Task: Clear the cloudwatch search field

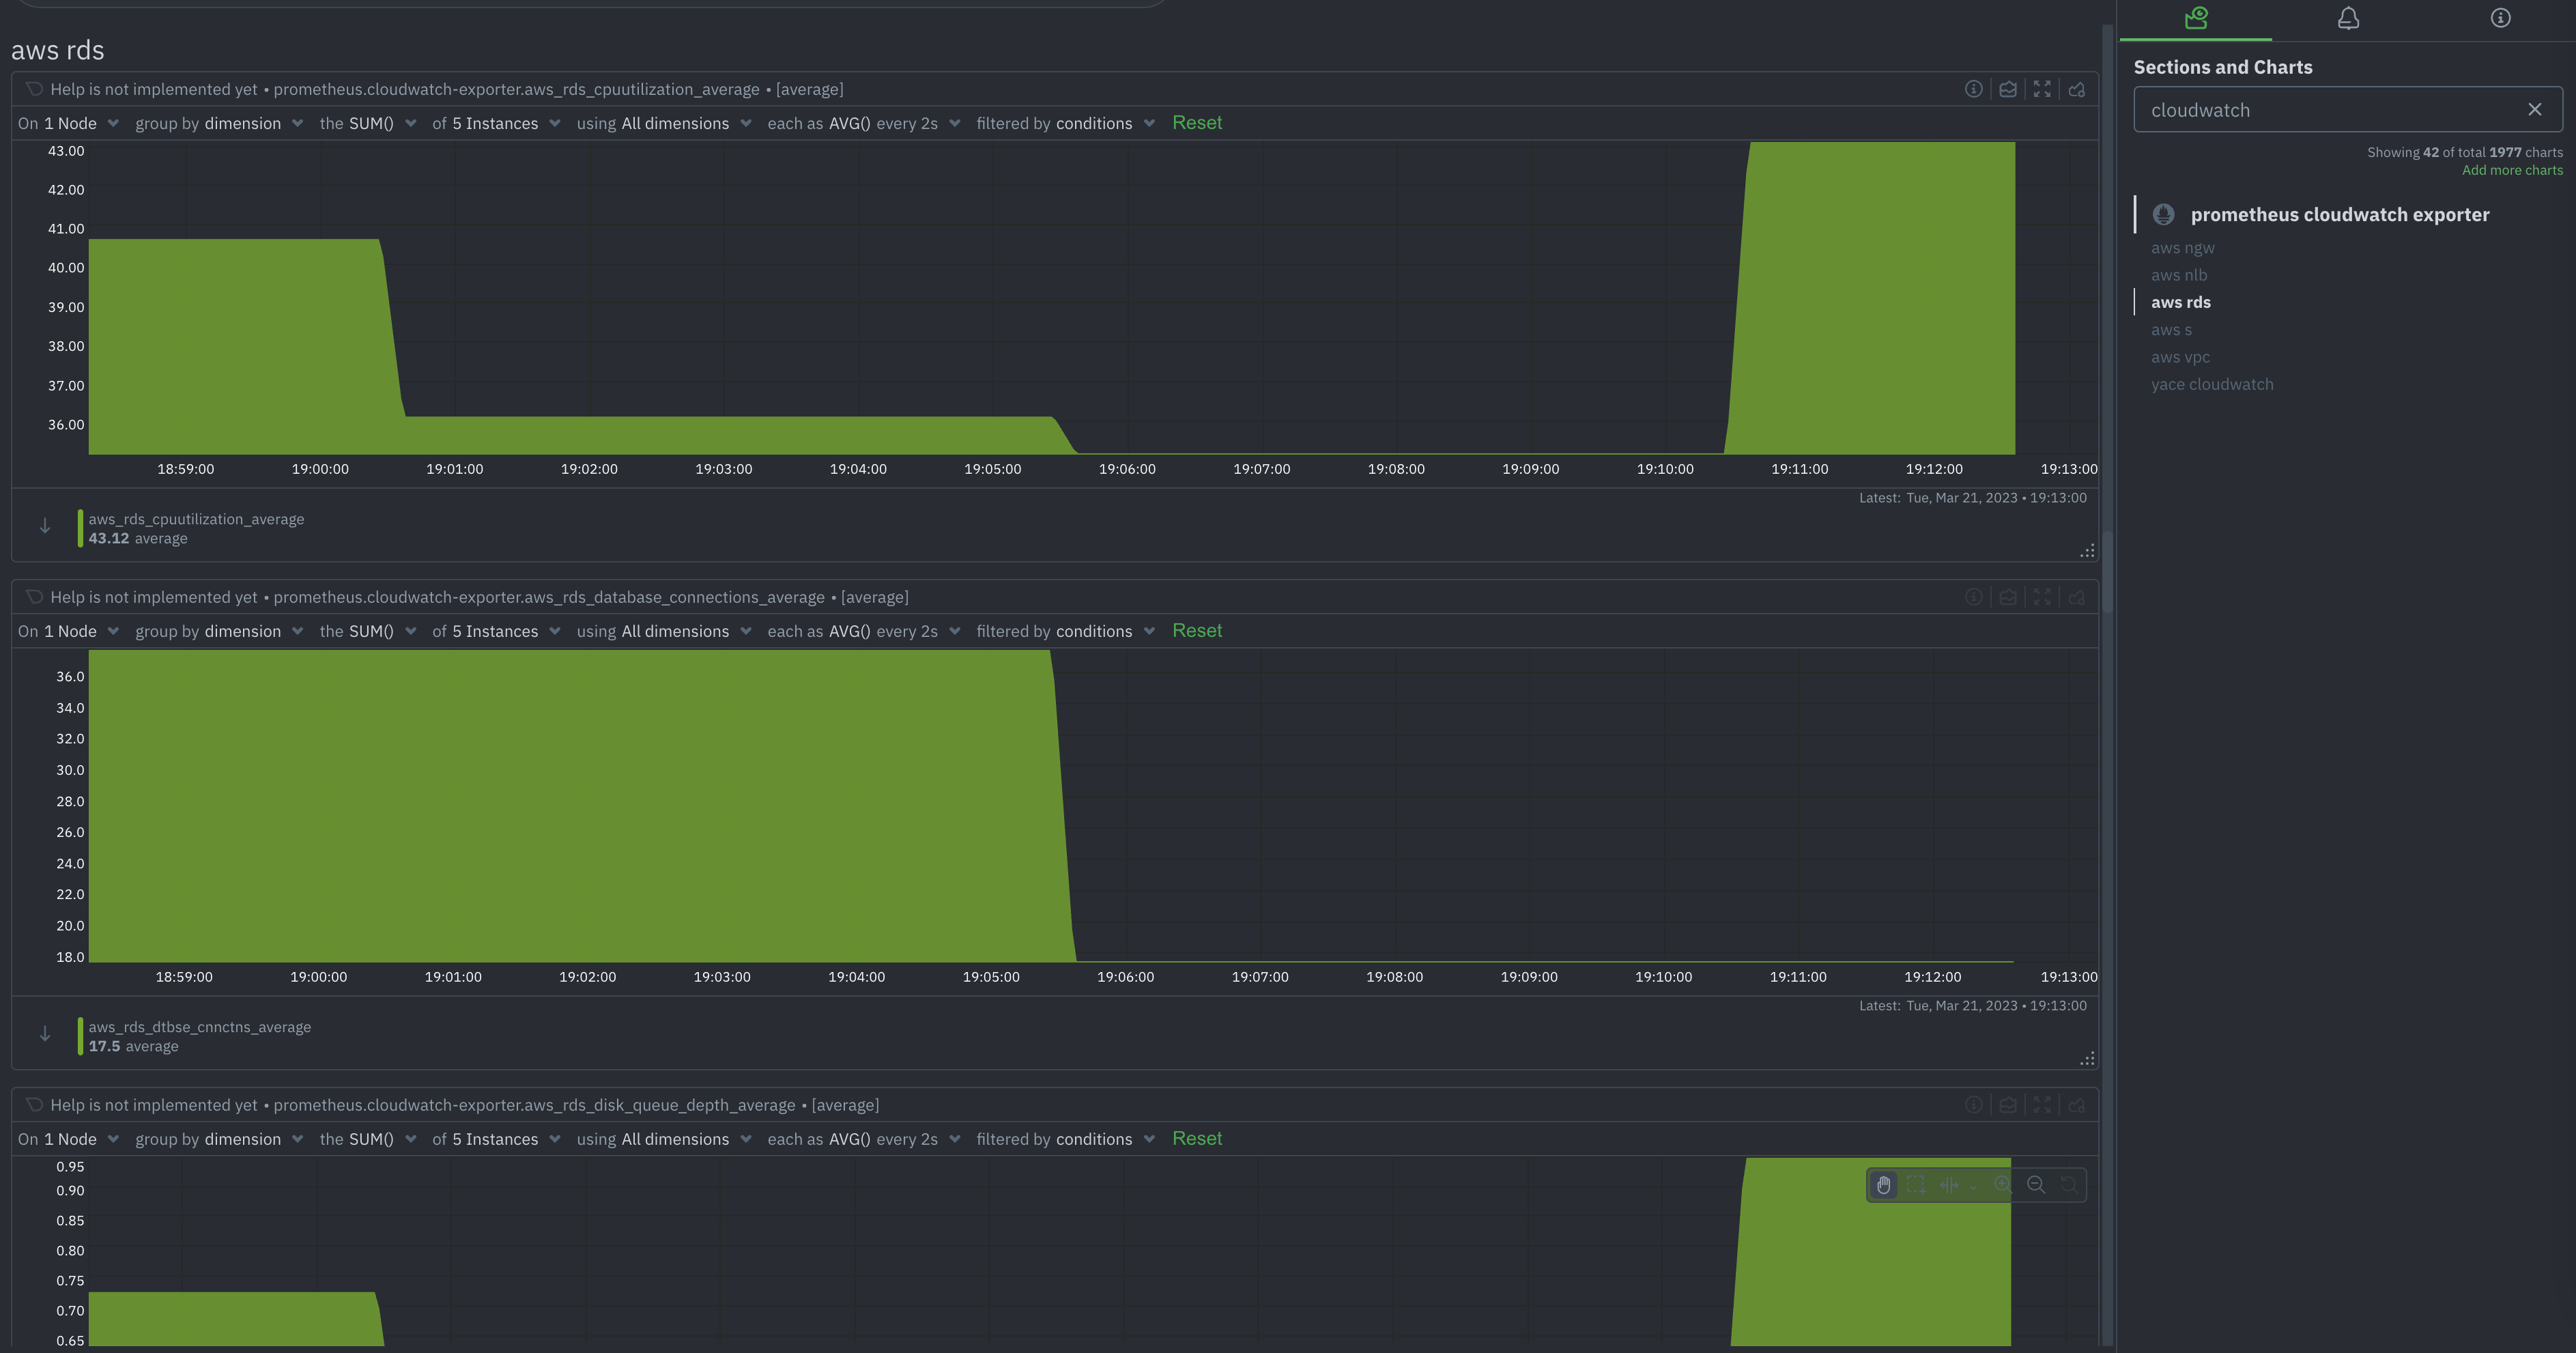Action: pyautogui.click(x=2535, y=109)
